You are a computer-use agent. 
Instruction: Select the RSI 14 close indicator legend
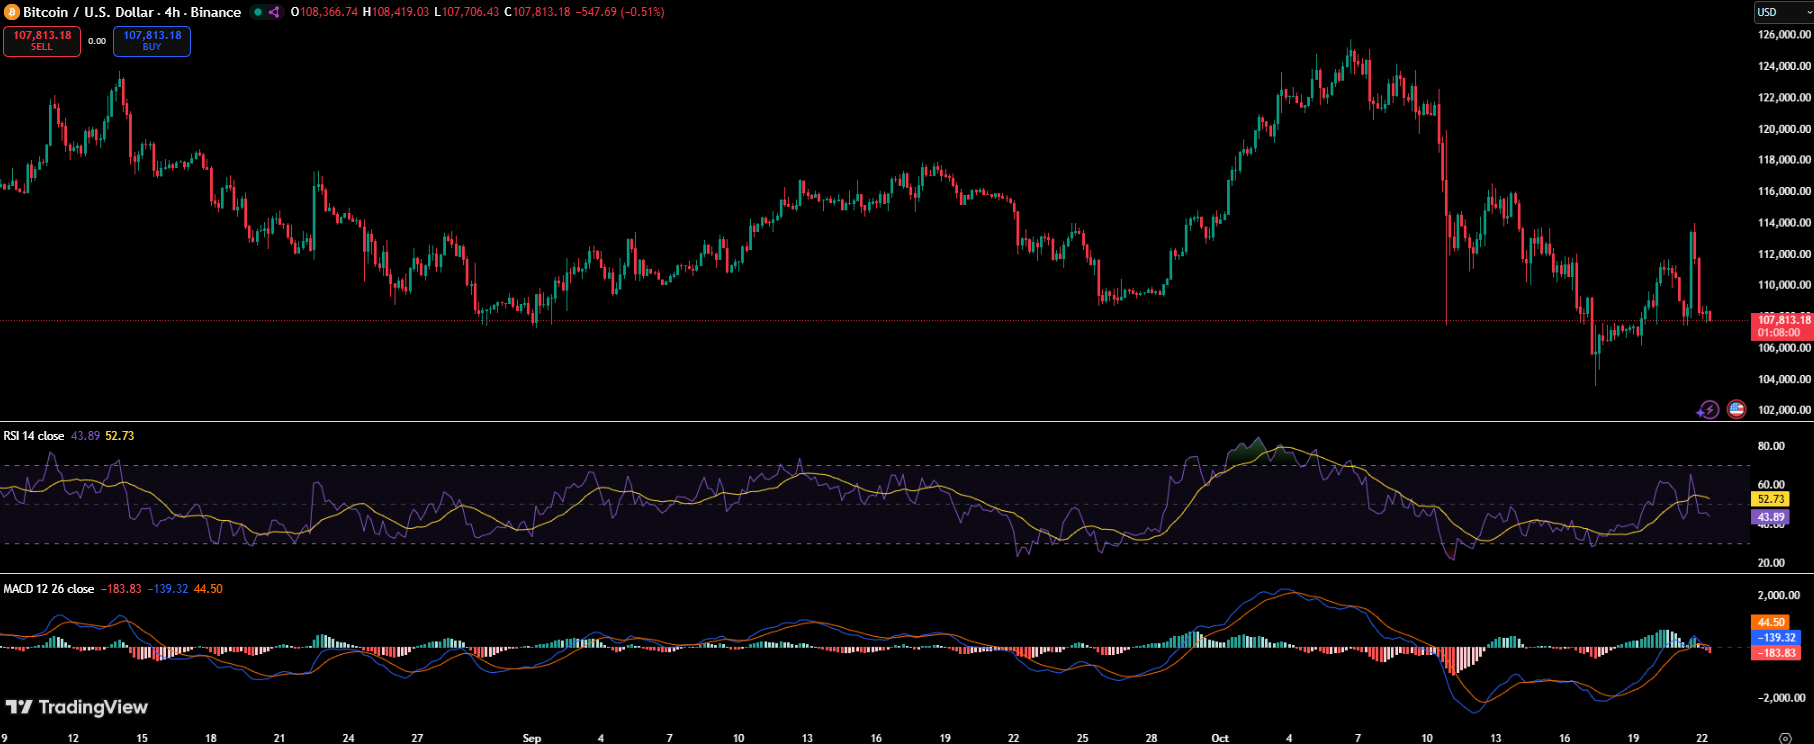(x=34, y=436)
